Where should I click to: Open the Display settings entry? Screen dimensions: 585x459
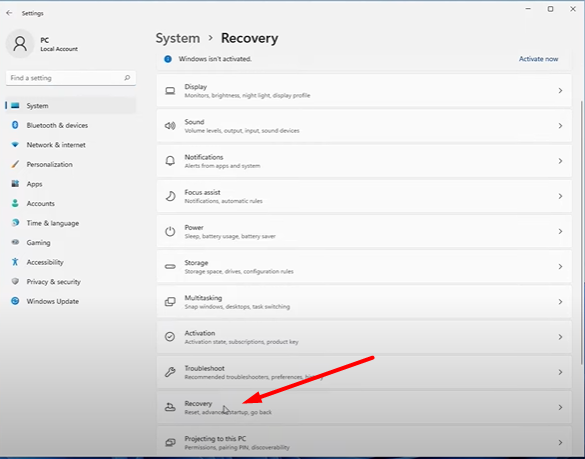point(364,91)
